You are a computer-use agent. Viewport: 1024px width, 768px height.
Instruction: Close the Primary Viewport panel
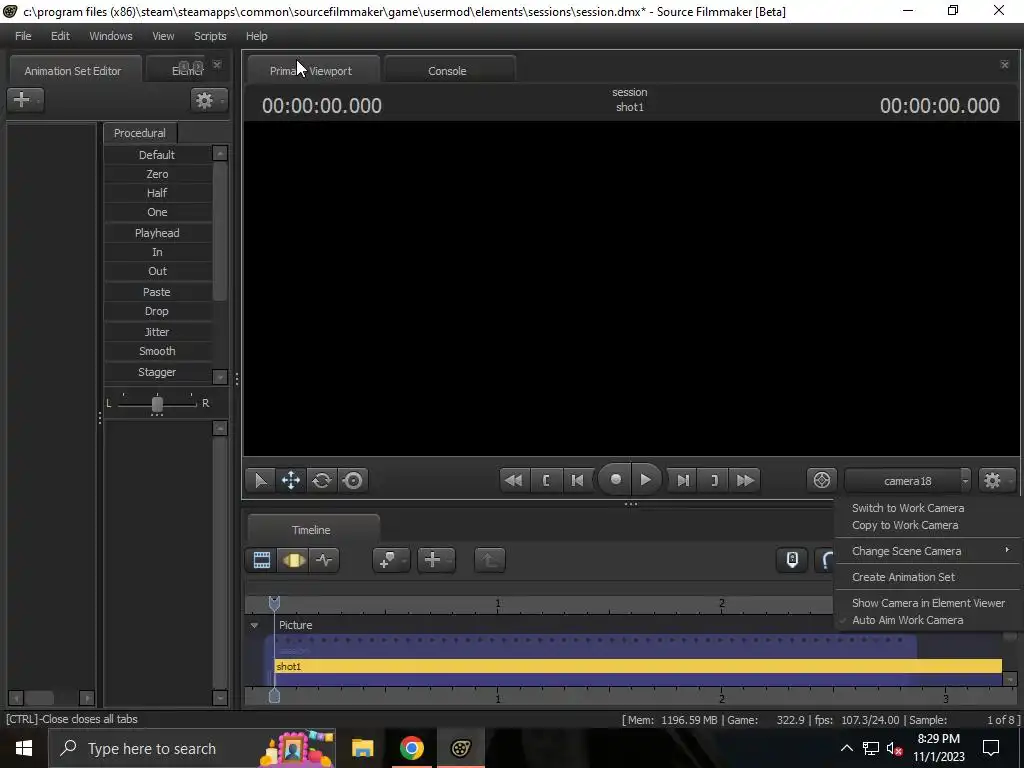pyautogui.click(x=1004, y=64)
